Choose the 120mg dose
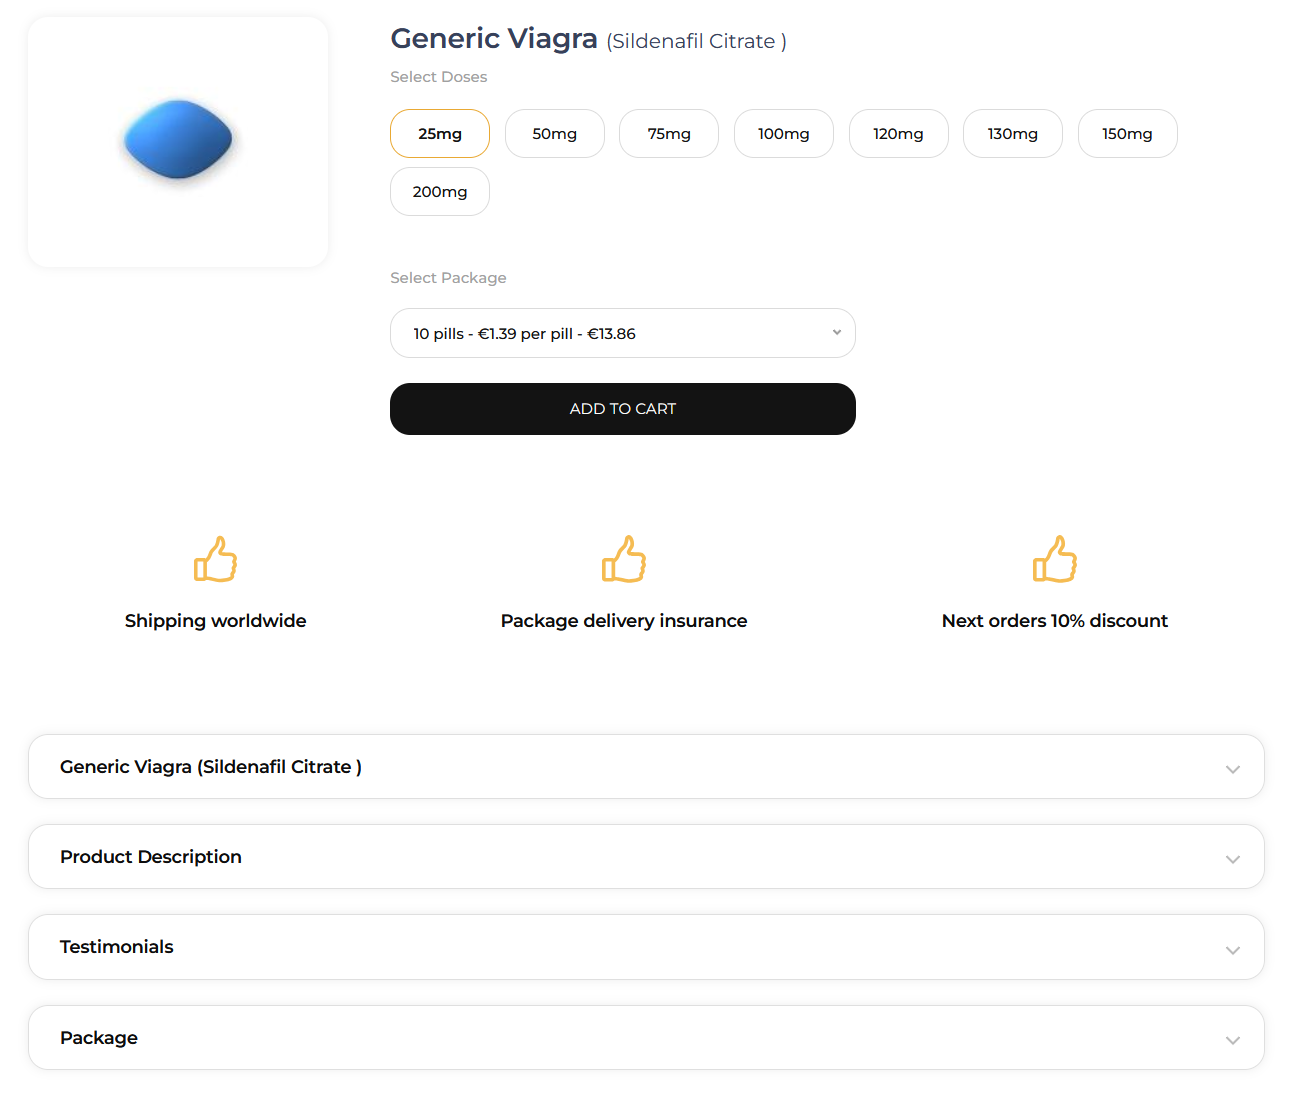 point(899,133)
